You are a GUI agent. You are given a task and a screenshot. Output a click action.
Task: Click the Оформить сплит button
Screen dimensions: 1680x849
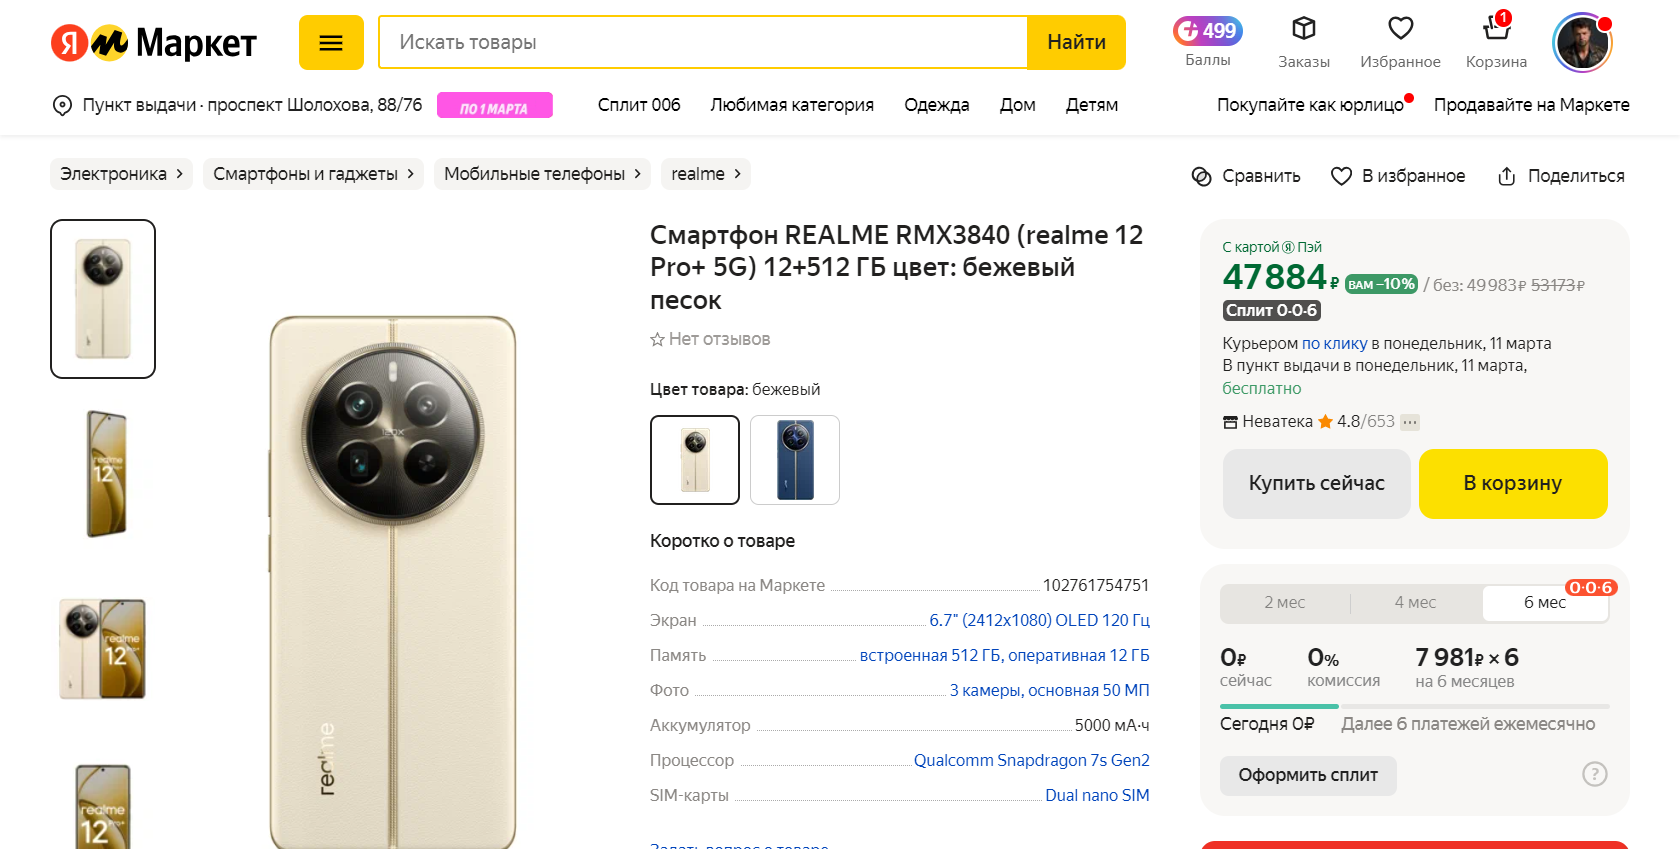click(1307, 775)
